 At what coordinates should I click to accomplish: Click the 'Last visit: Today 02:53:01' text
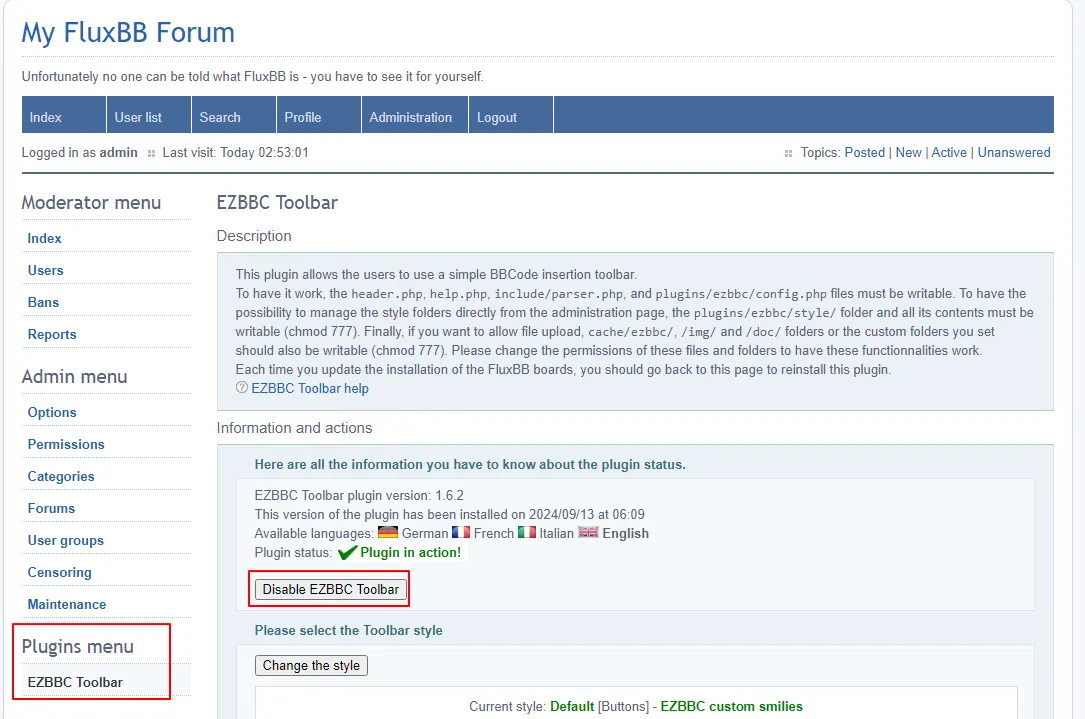point(235,152)
